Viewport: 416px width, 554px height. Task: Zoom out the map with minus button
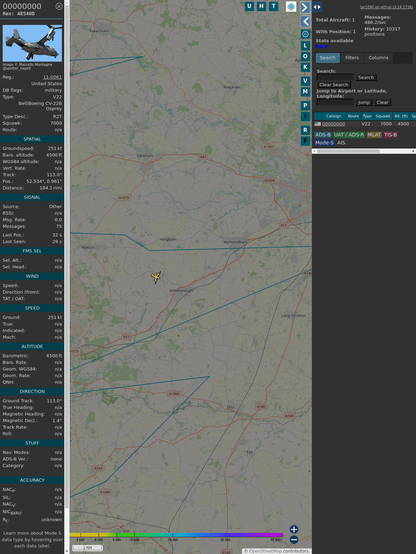coord(294,540)
